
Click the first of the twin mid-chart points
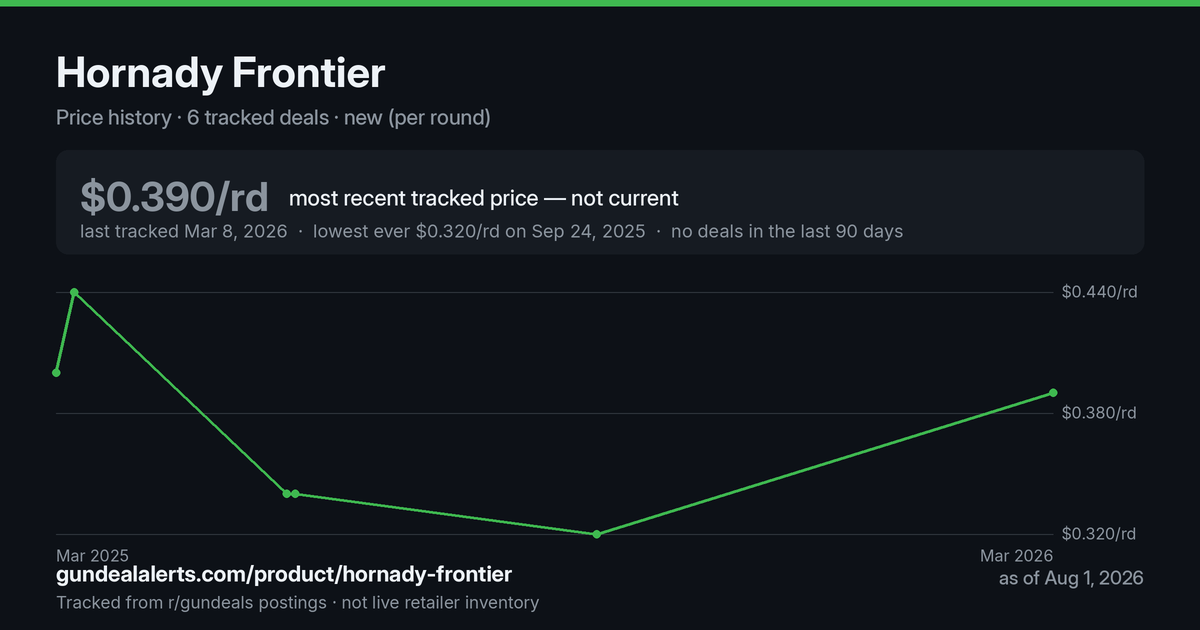[286, 493]
